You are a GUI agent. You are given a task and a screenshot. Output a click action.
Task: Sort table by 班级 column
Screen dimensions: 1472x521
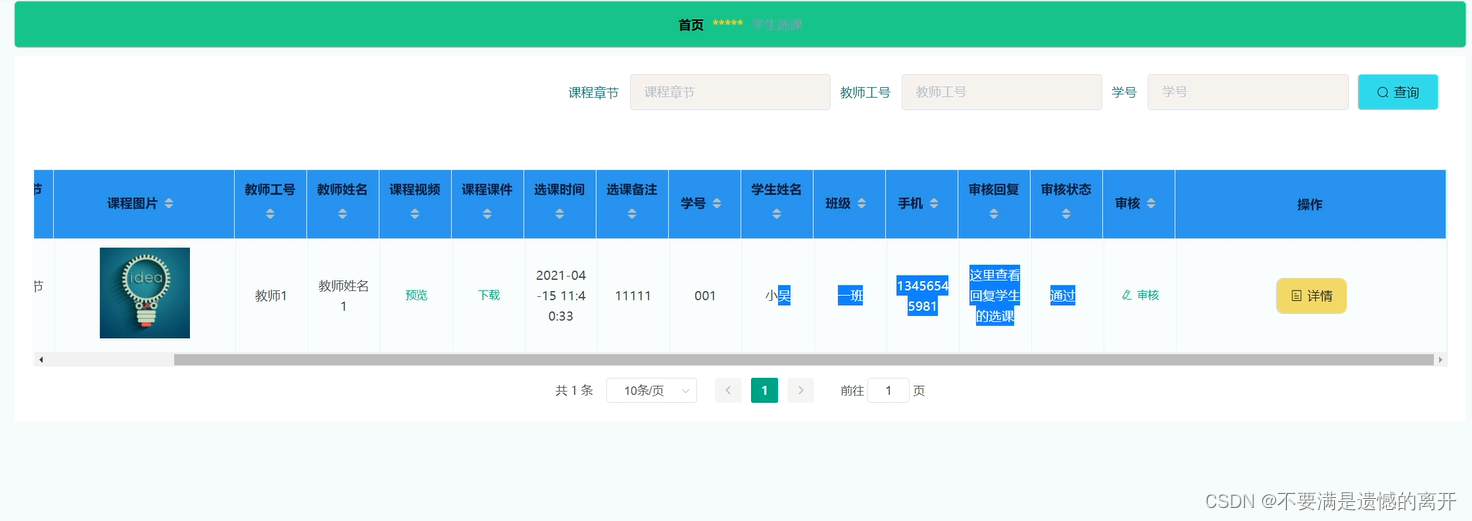point(862,204)
